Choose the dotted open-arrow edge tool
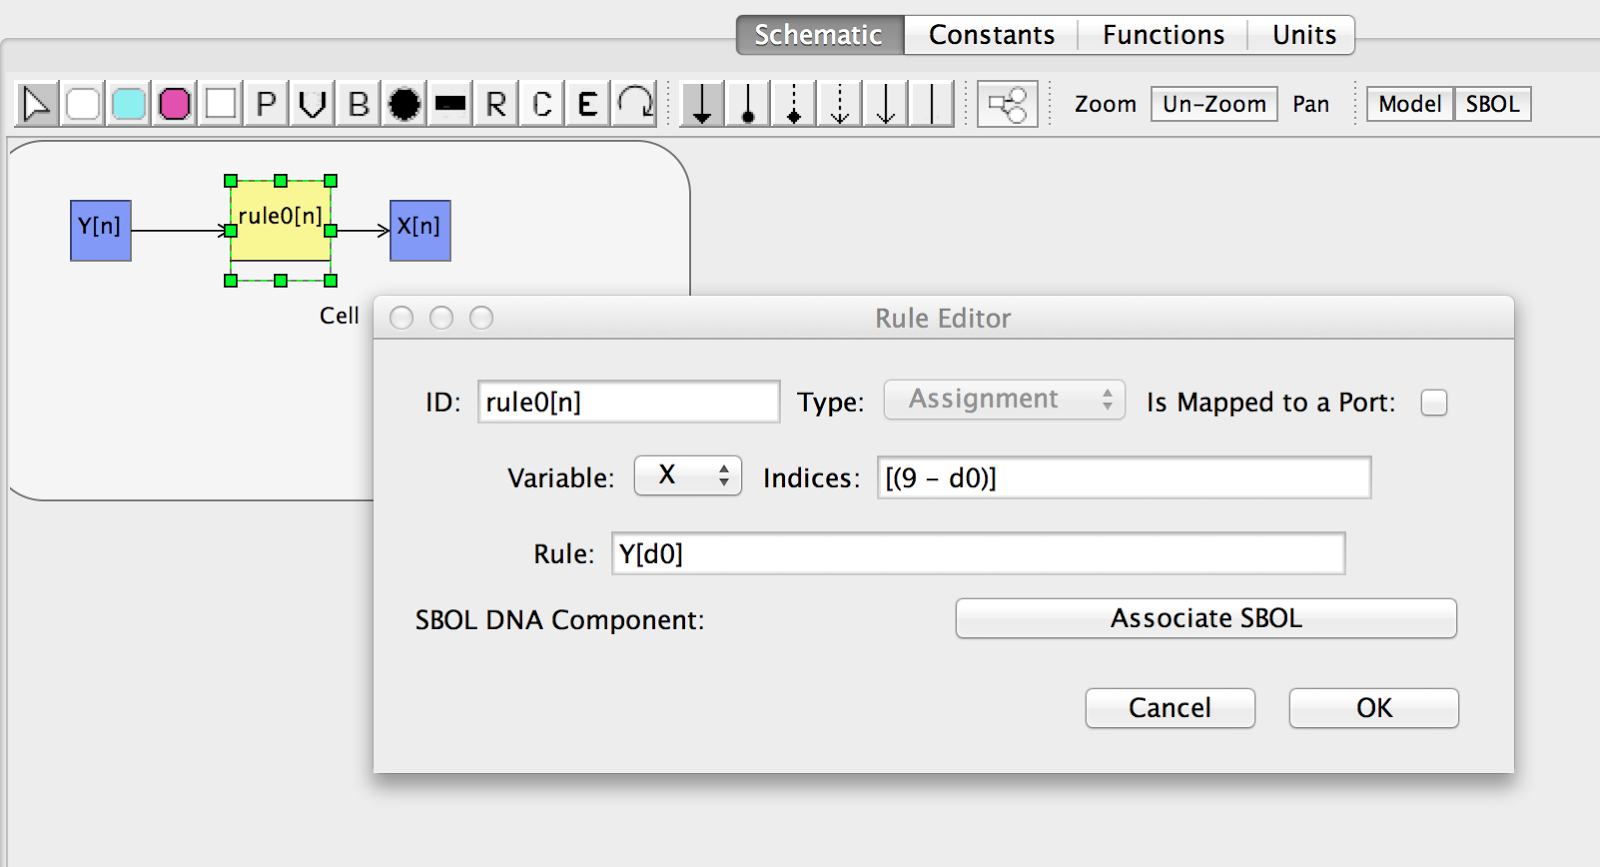Viewport: 1600px width, 867px height. [840, 104]
